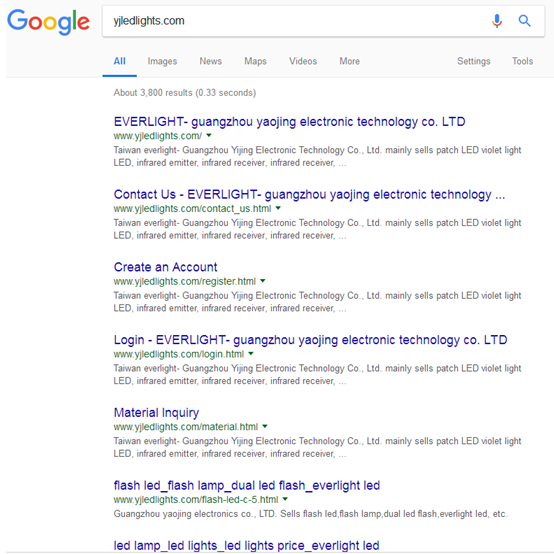Expand dropdown arrow beside flash-led-c-5.html URL
This screenshot has height=554, width=554.
[285, 499]
